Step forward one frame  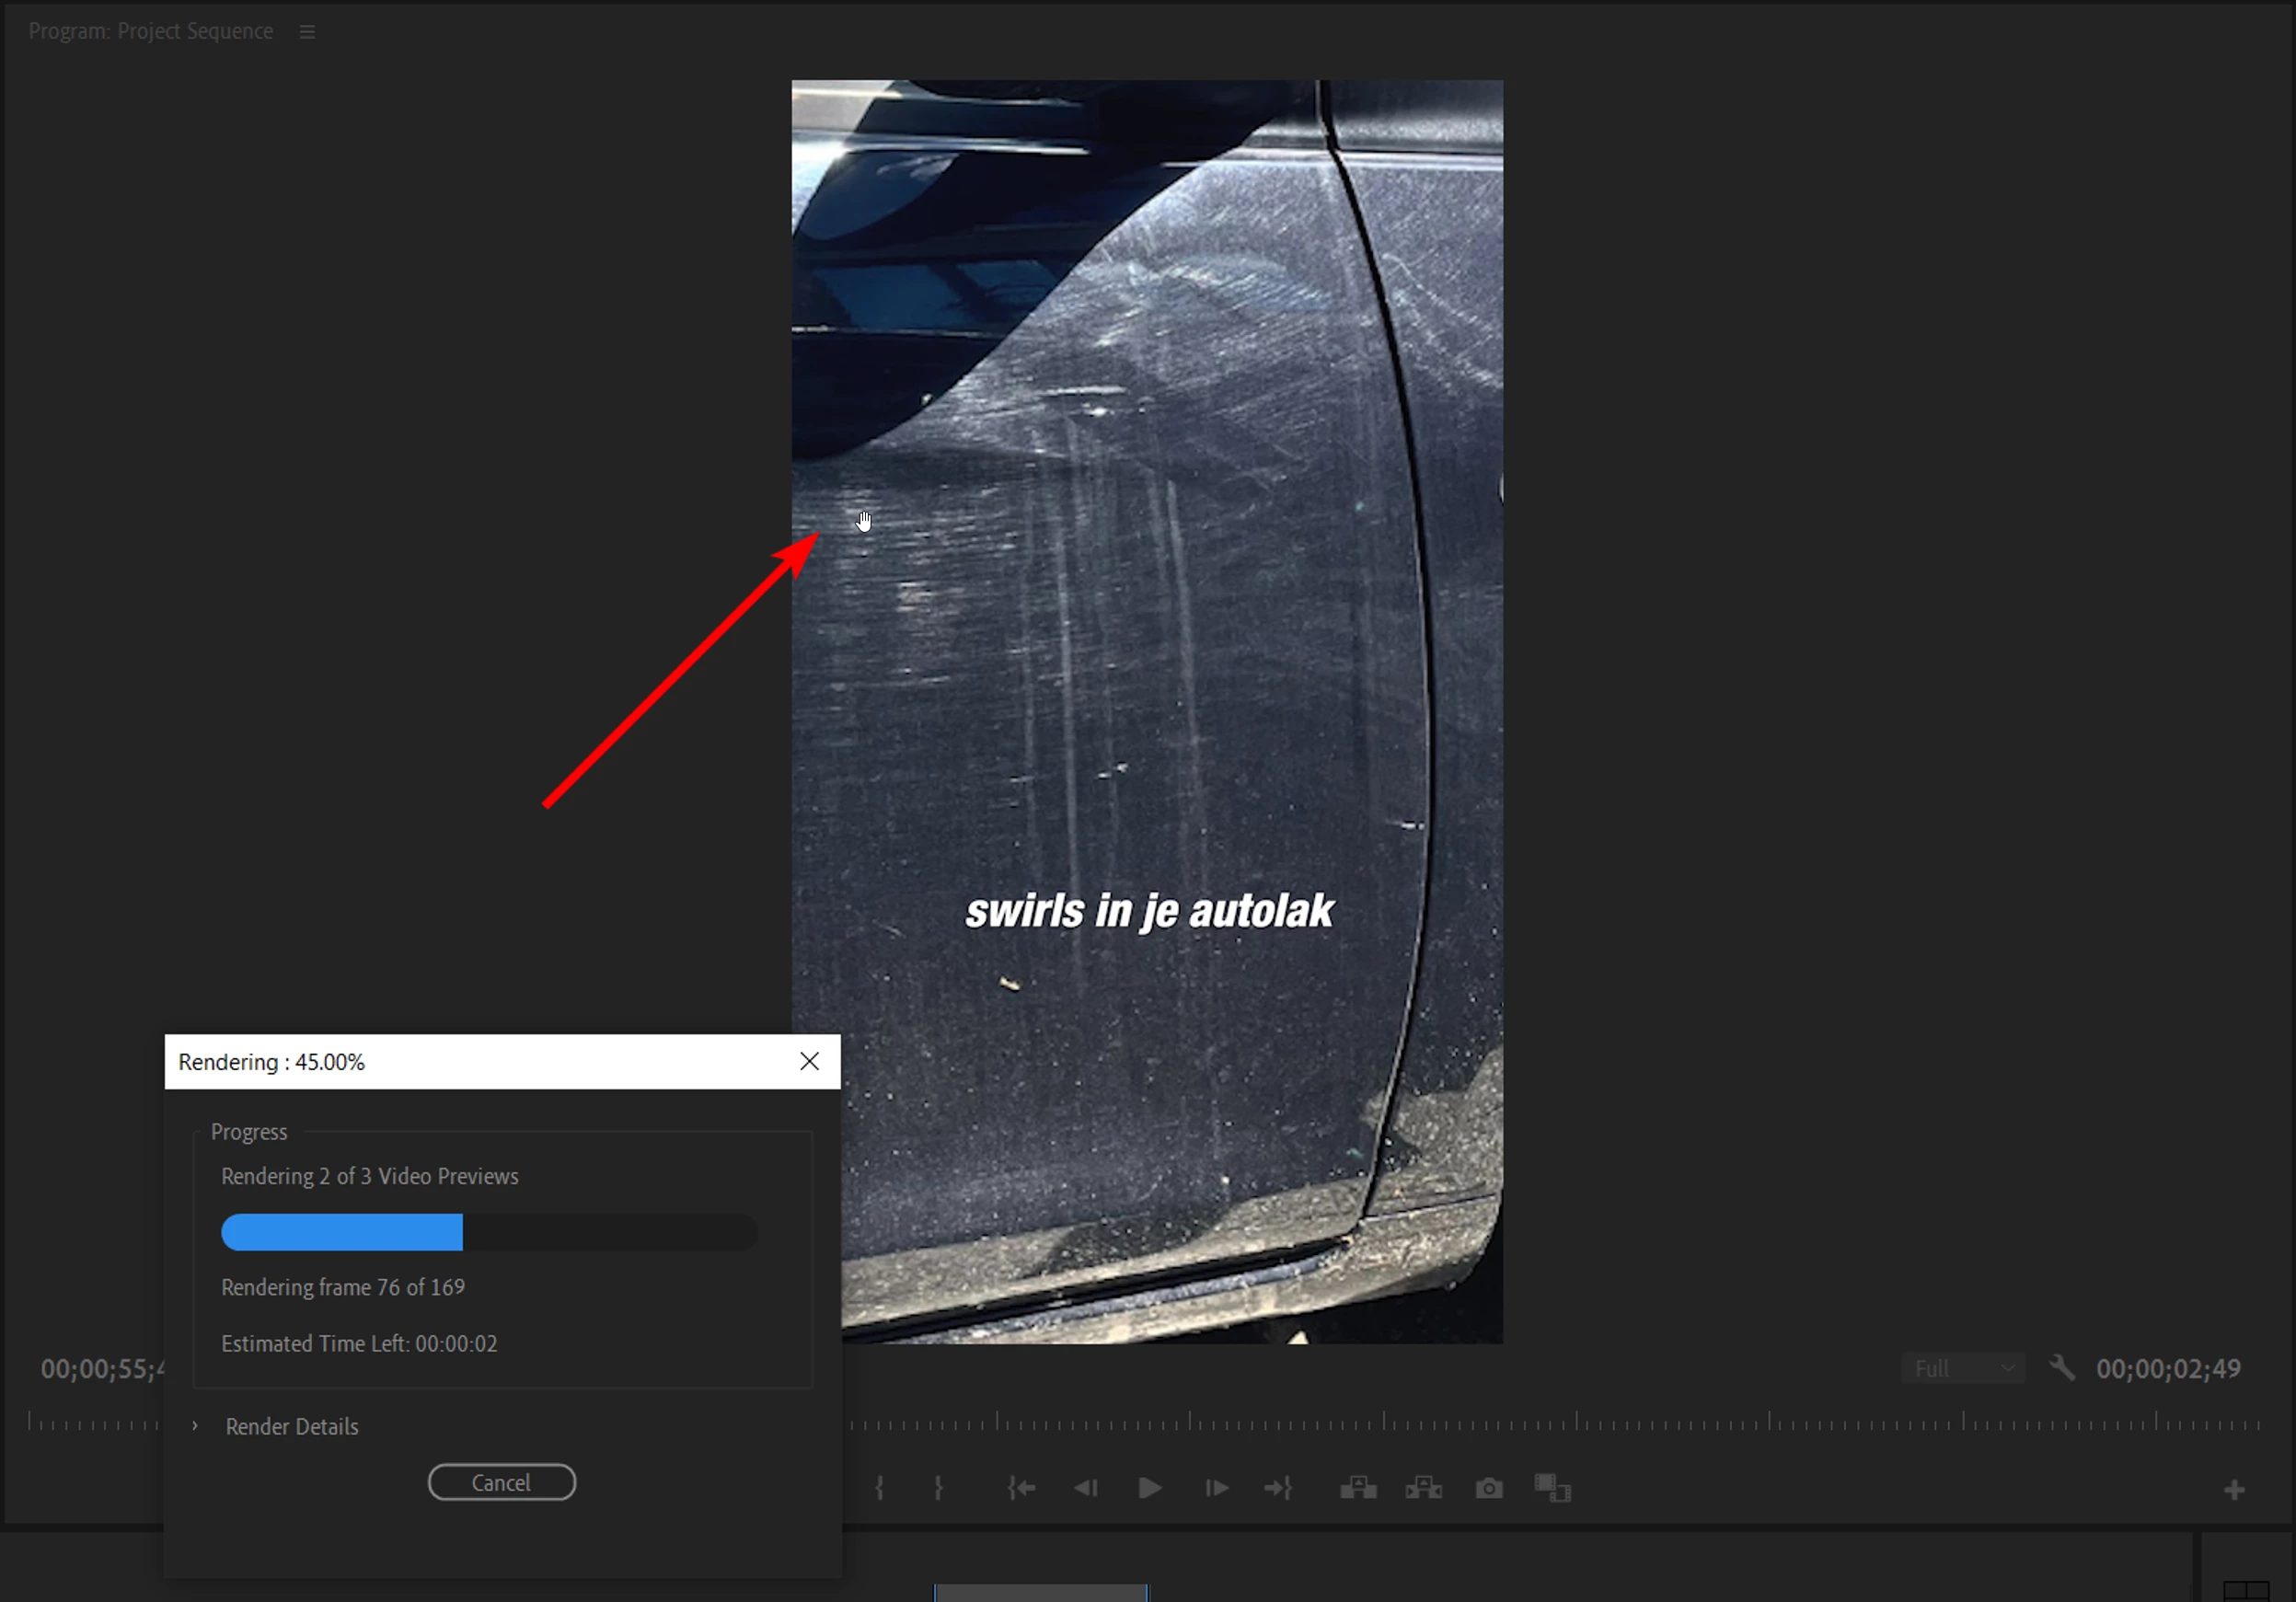click(1216, 1488)
